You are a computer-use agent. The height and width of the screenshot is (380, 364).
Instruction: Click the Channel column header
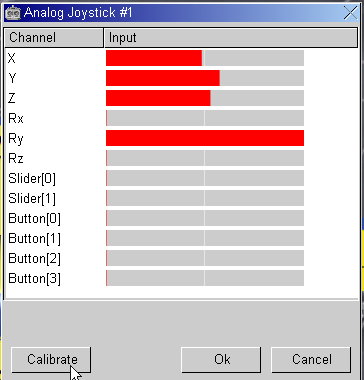coord(54,38)
